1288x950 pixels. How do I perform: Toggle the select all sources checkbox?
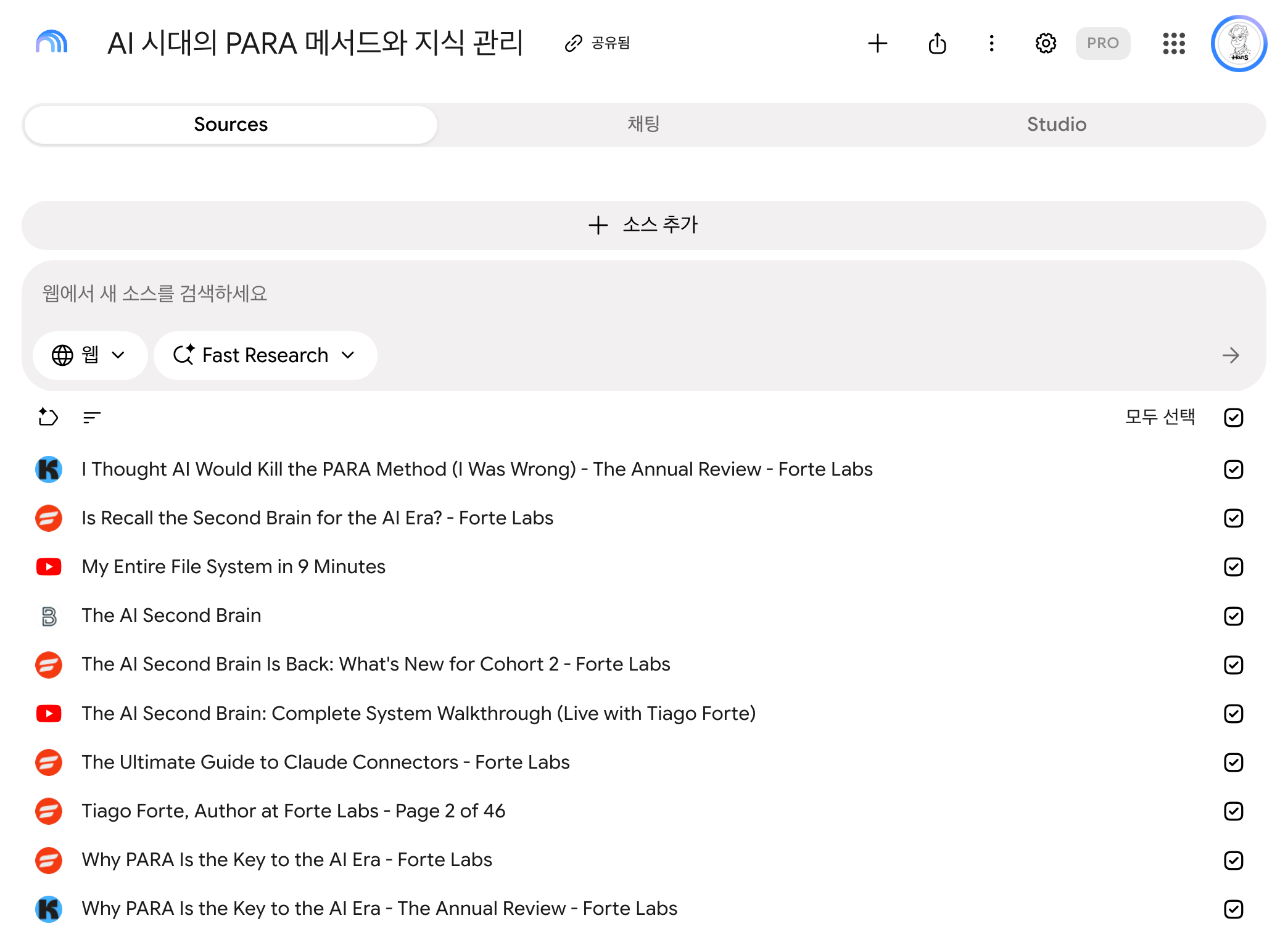tap(1234, 417)
